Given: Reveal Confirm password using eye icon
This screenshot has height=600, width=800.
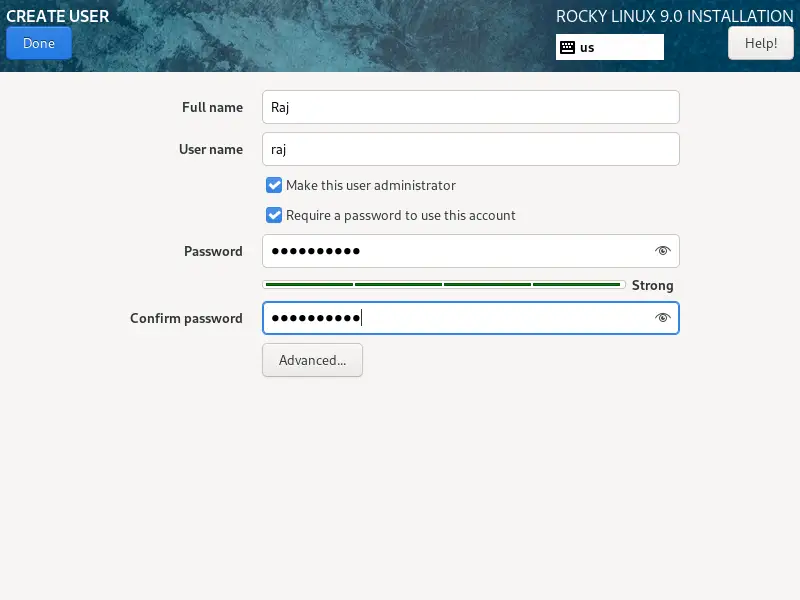Looking at the screenshot, I should pos(662,318).
